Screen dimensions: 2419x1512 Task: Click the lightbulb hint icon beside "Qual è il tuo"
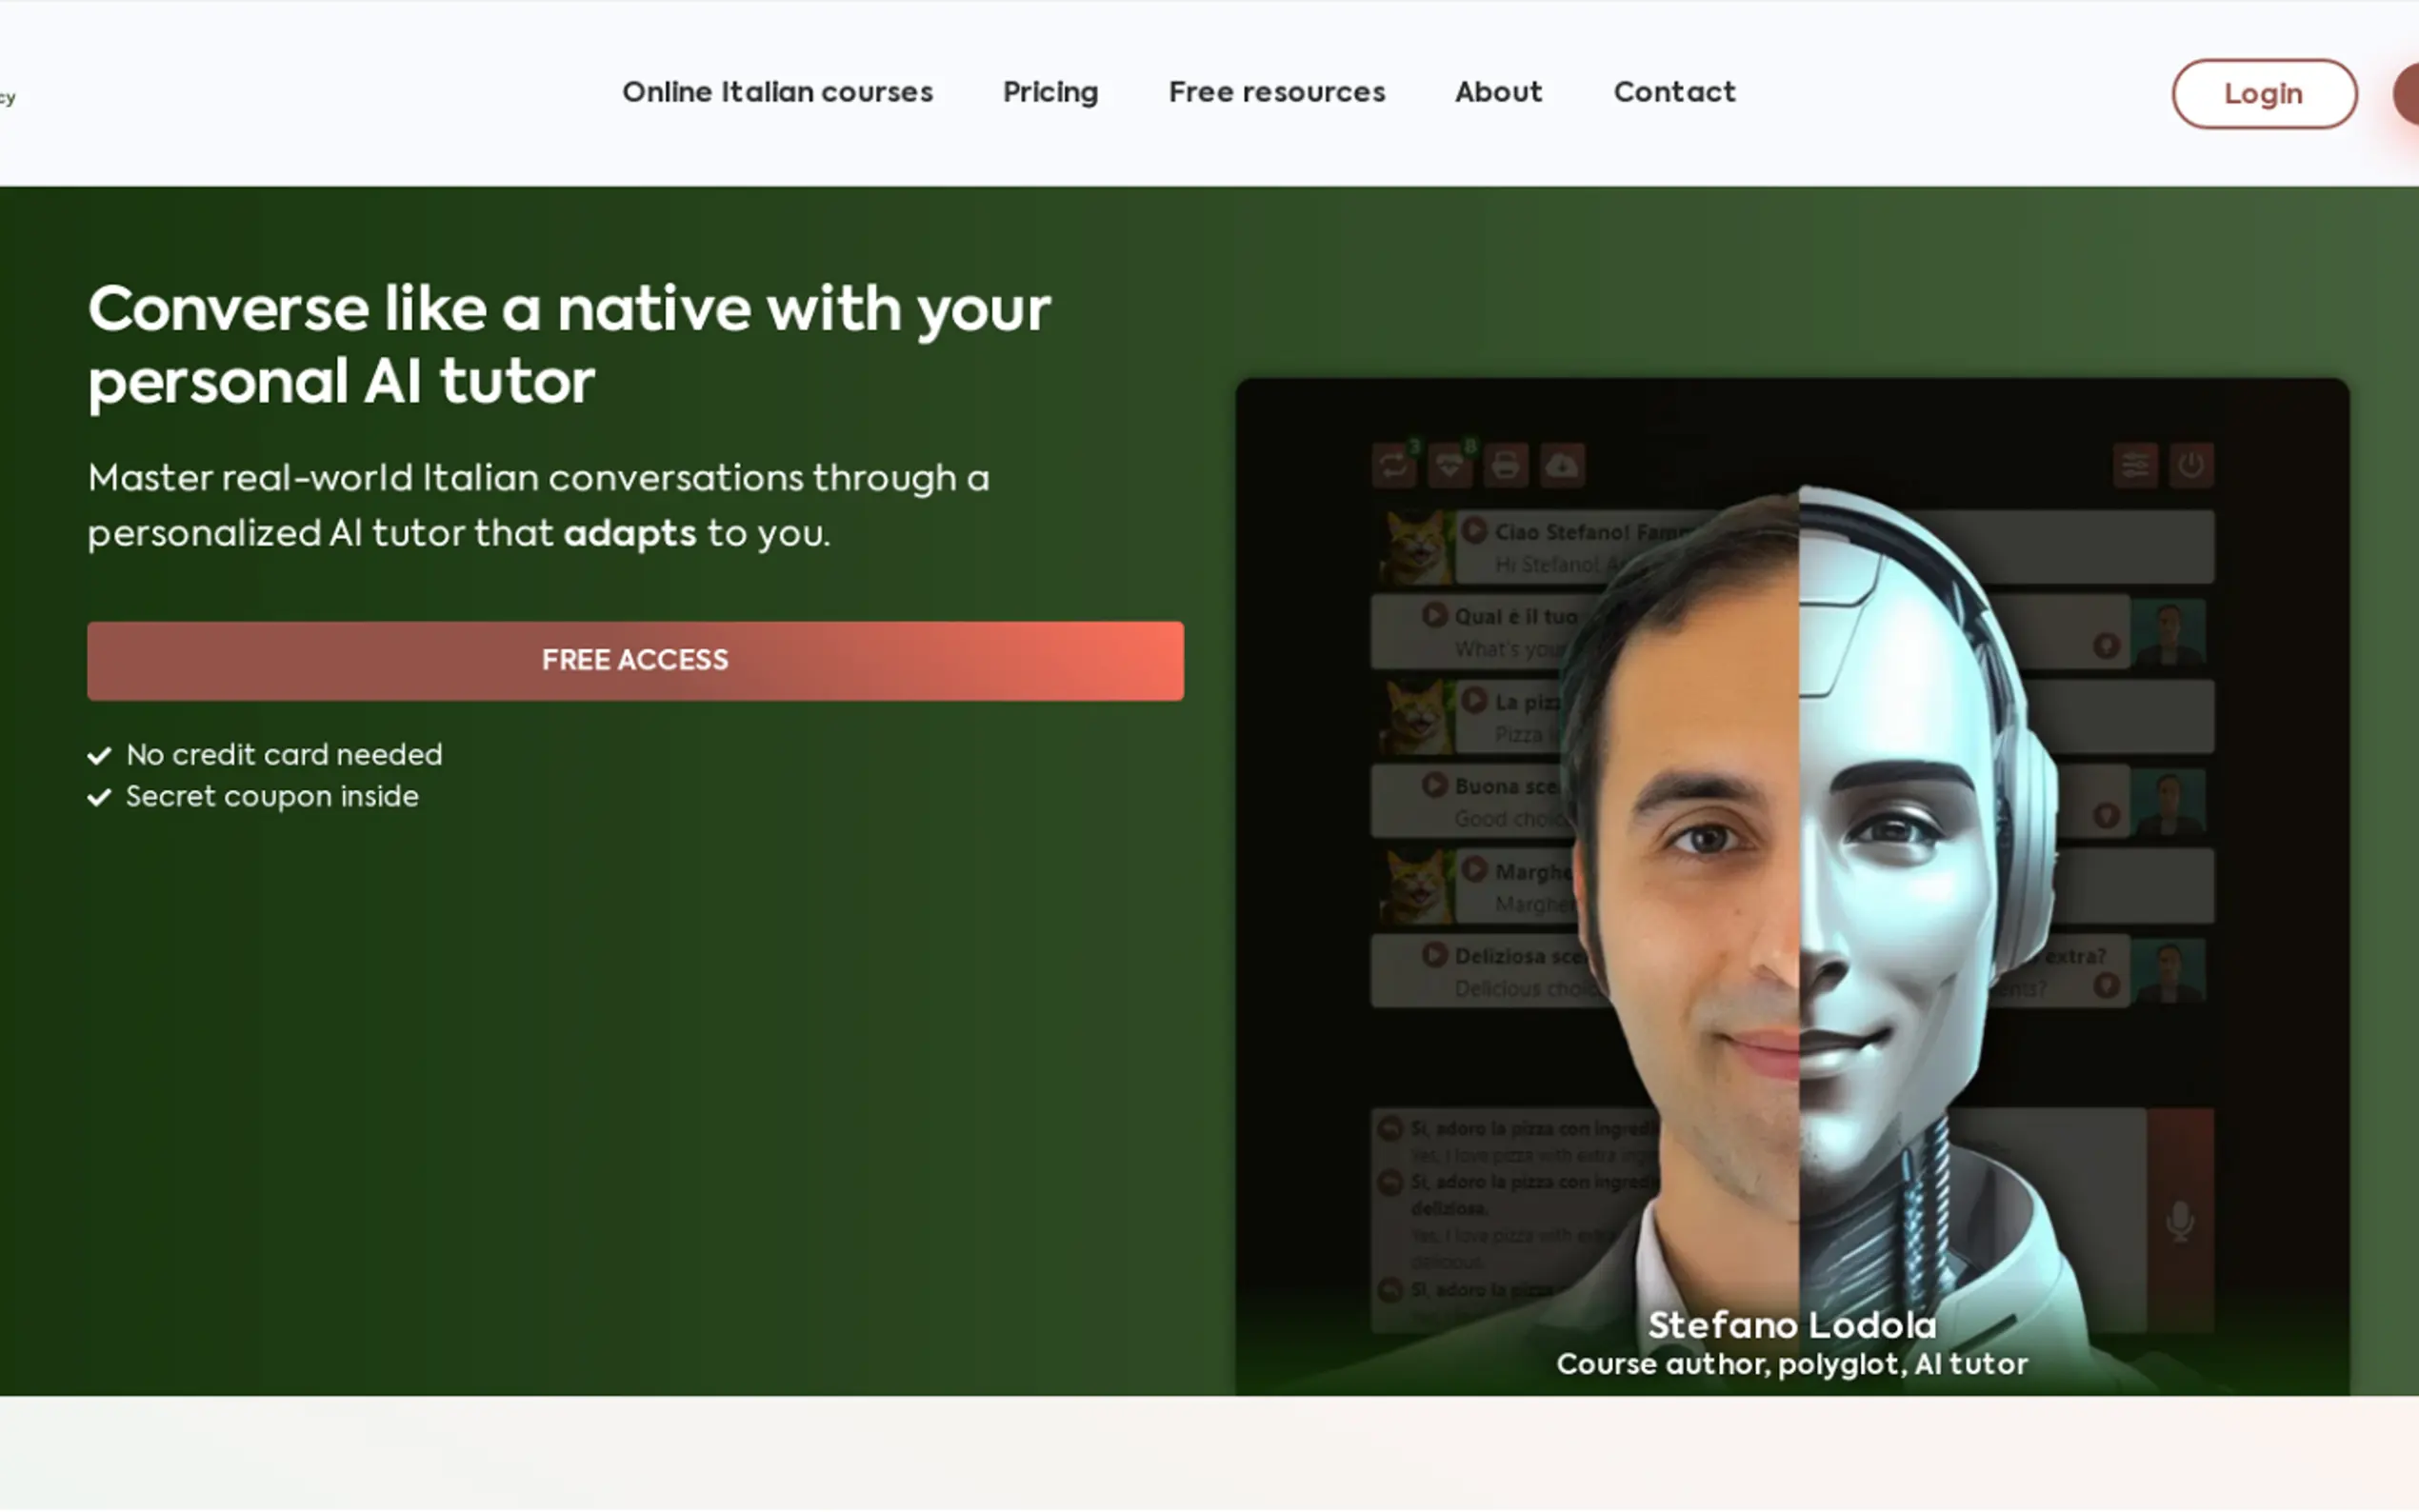(x=2106, y=646)
